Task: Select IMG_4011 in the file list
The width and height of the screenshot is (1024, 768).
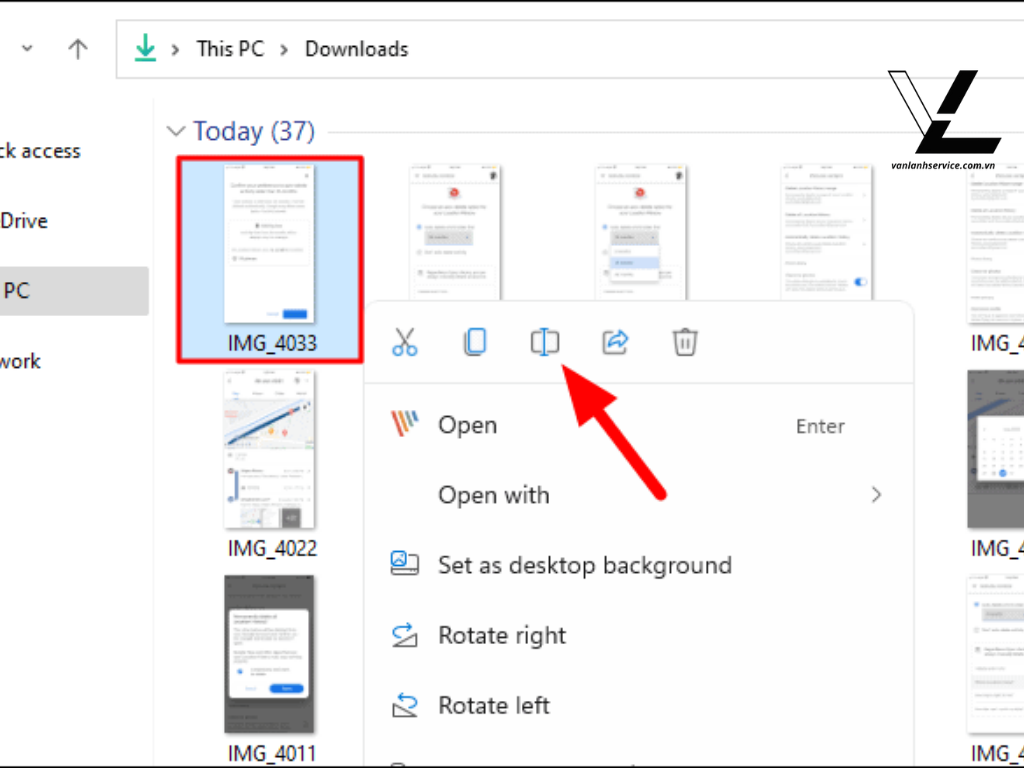Action: (x=269, y=653)
